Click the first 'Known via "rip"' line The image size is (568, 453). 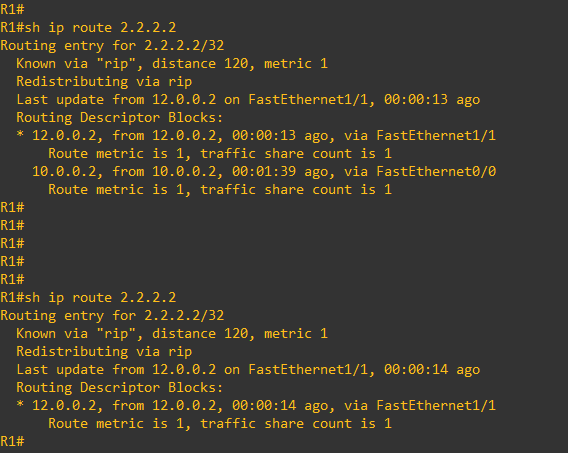point(172,64)
